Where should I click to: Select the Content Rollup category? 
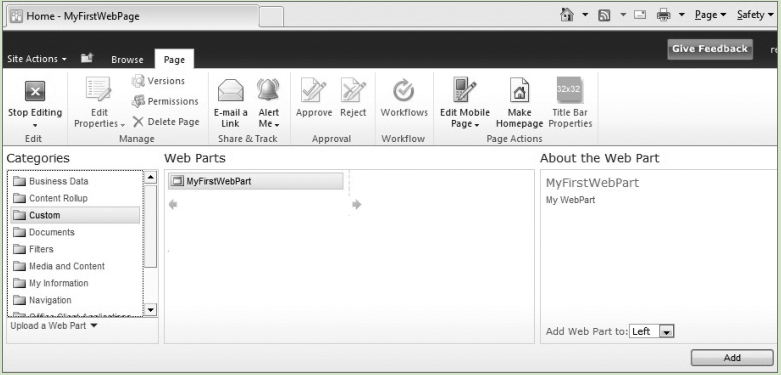pos(76,198)
